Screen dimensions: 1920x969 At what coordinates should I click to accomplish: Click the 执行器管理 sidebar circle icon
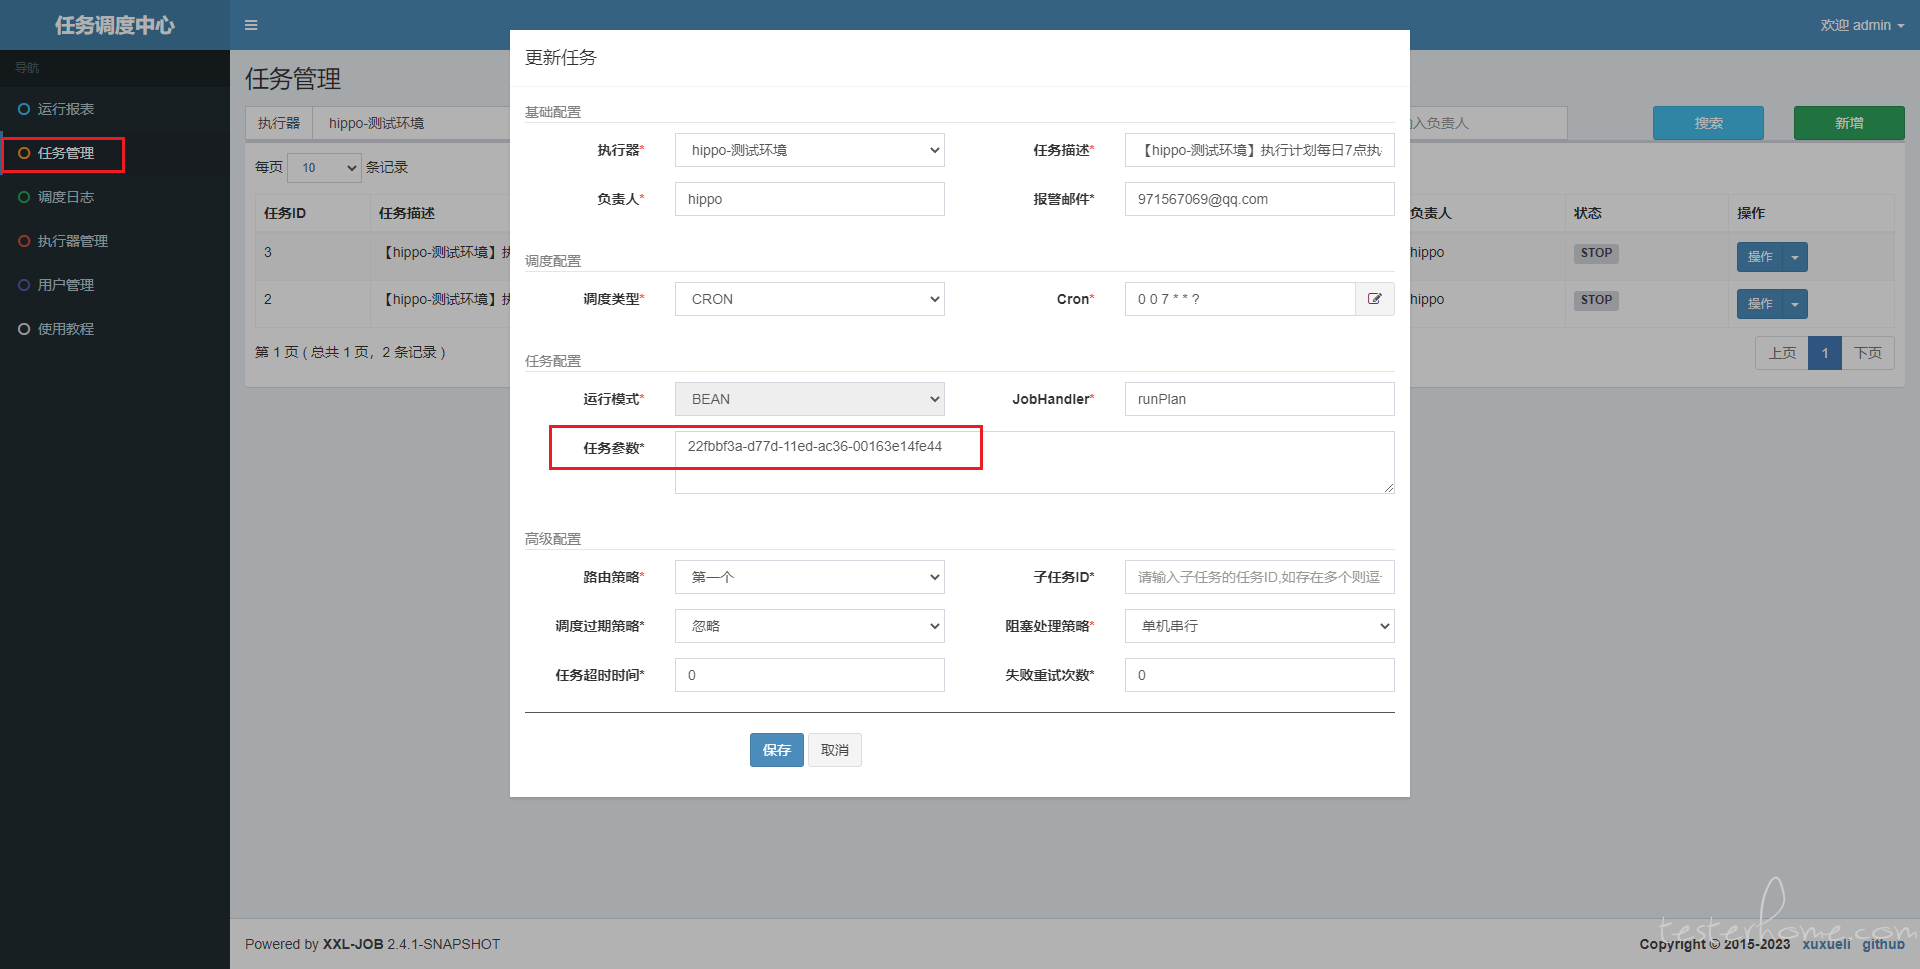(24, 241)
